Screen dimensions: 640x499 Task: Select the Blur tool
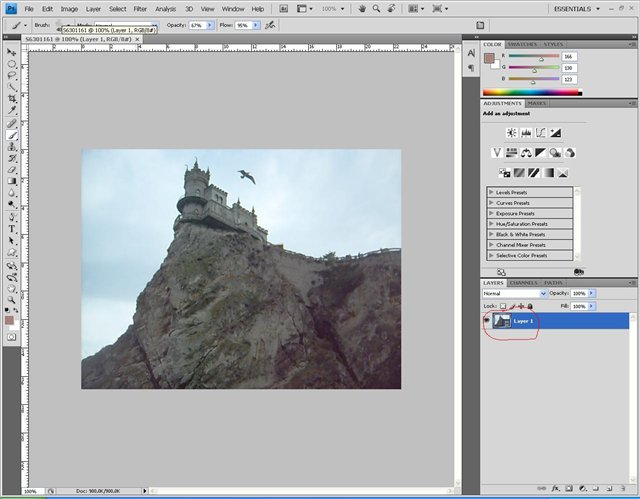pyautogui.click(x=11, y=193)
